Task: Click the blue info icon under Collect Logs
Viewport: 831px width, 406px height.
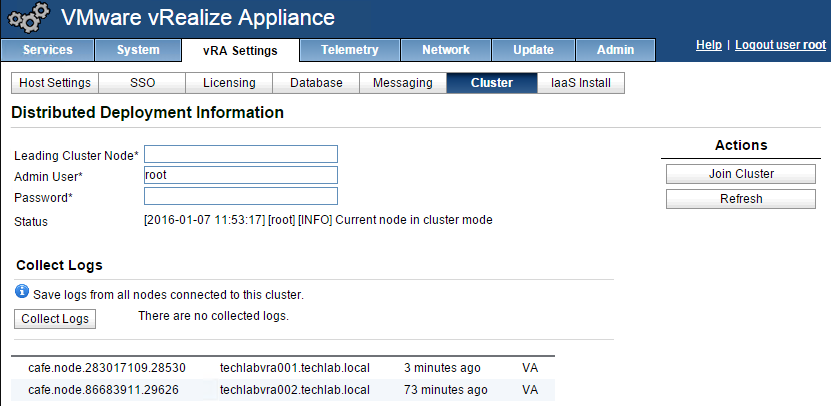Action: coord(22,291)
